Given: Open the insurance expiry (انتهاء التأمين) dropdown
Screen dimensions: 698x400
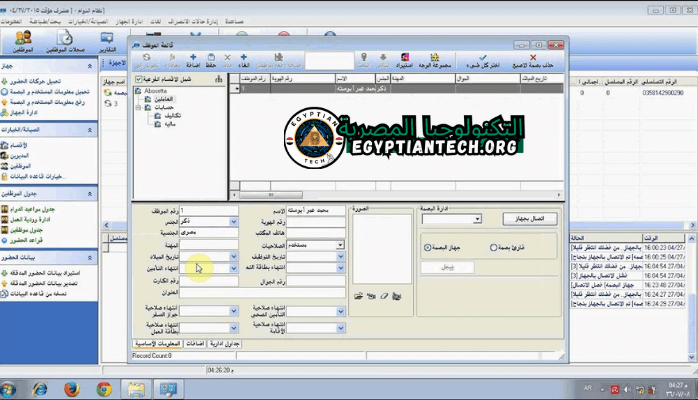Looking at the screenshot, I should click(x=233, y=268).
